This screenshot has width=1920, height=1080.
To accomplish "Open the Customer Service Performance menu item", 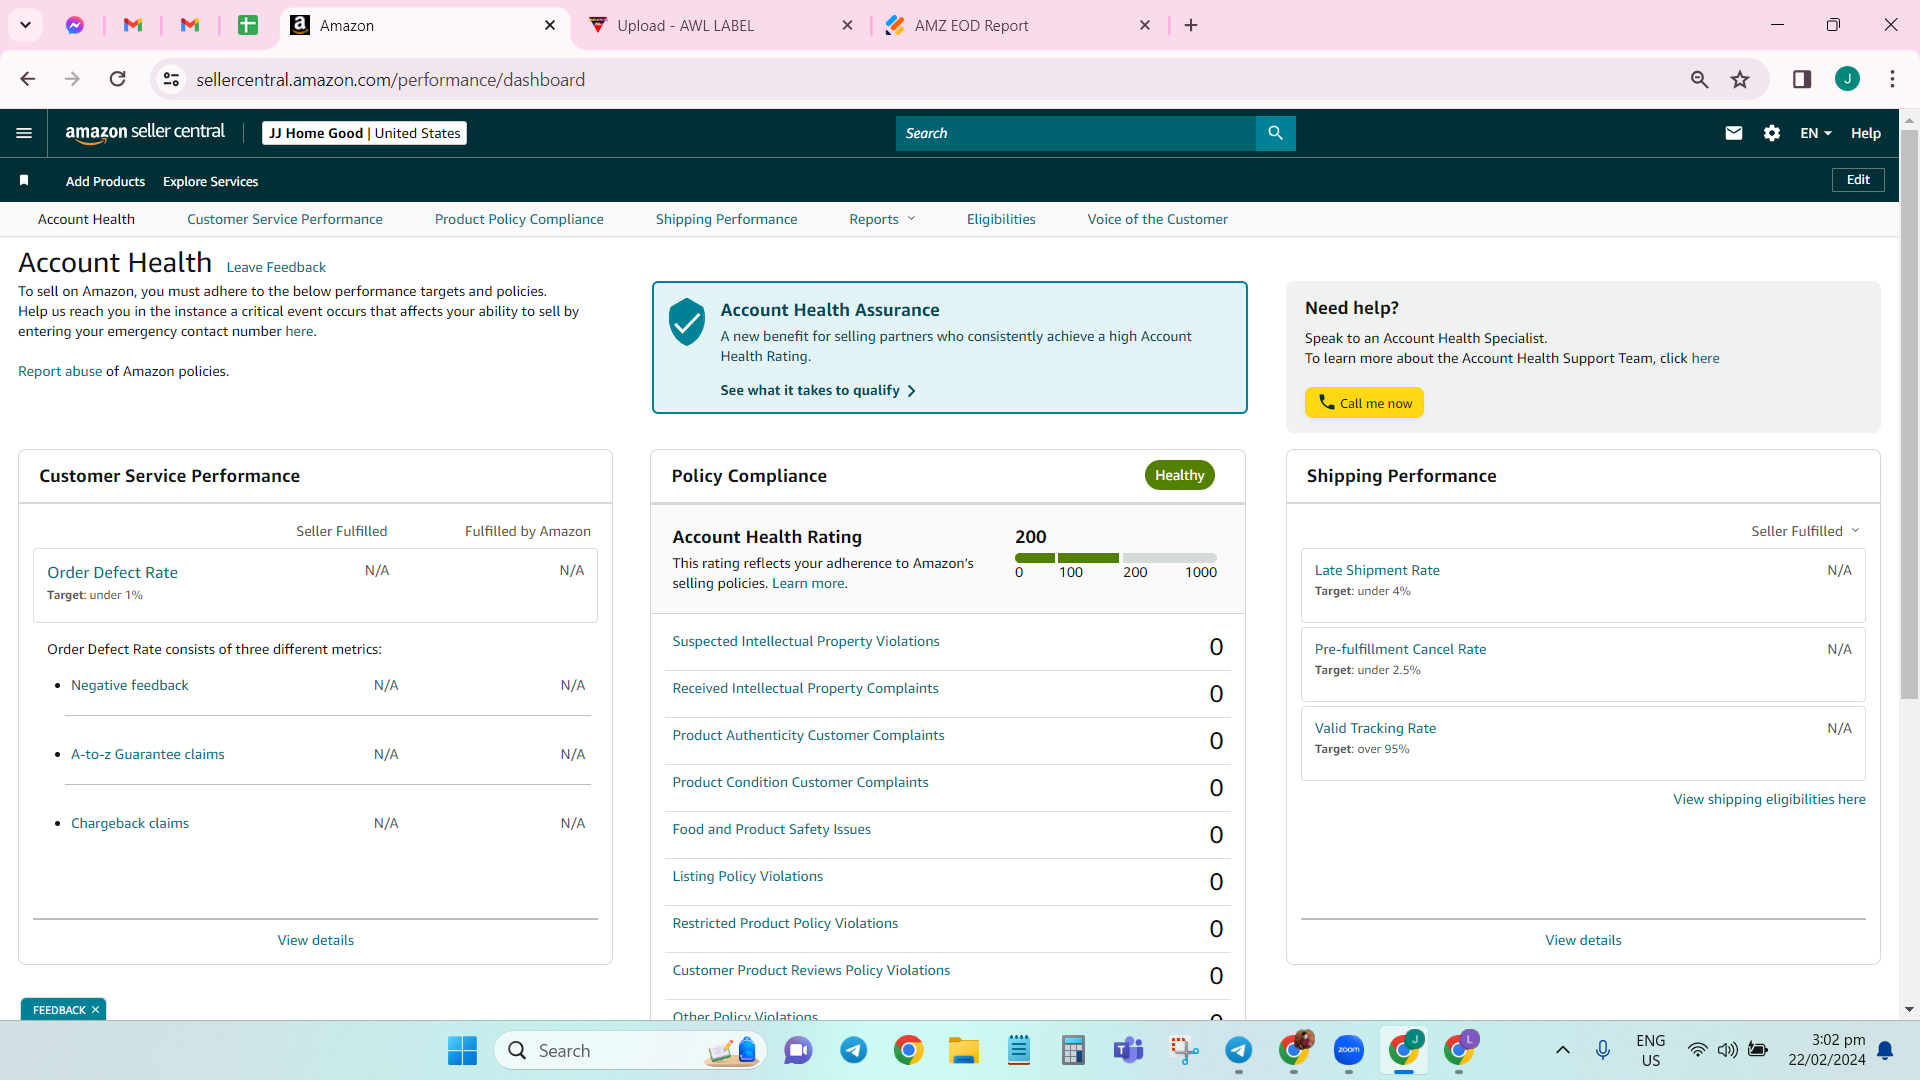I will (285, 219).
